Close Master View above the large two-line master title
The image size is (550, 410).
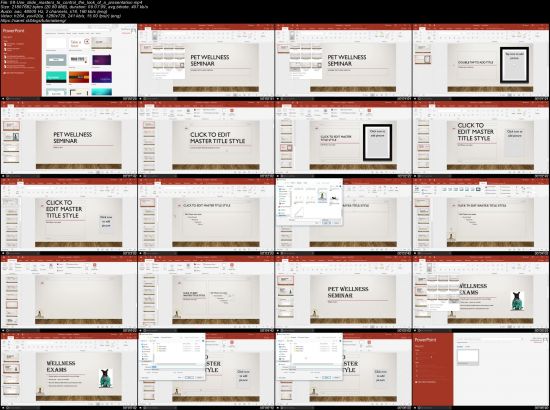click(x=232, y=112)
